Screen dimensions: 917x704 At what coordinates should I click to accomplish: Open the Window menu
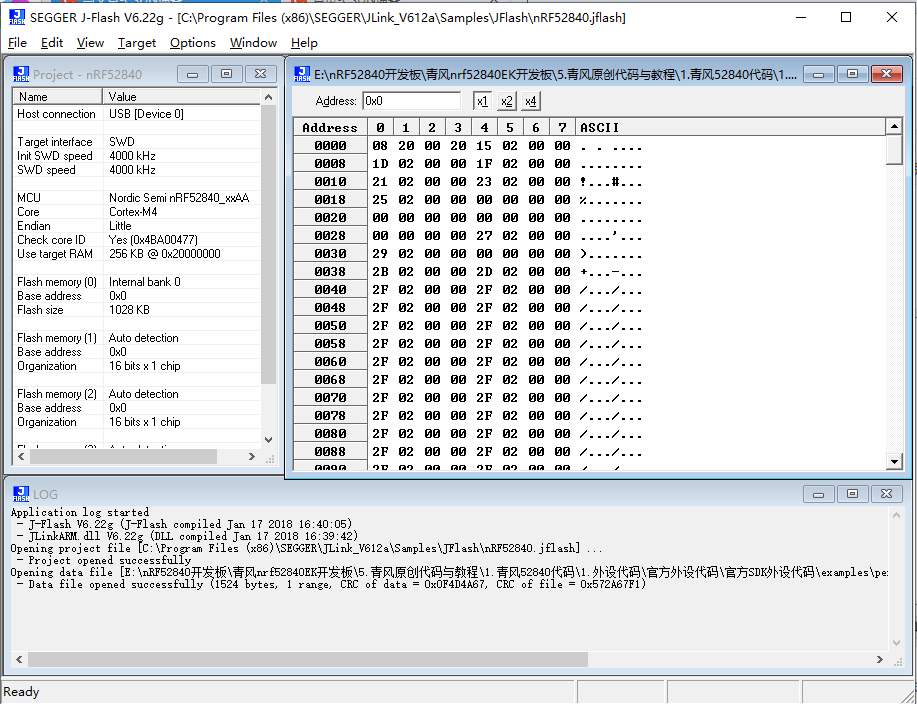pos(253,43)
